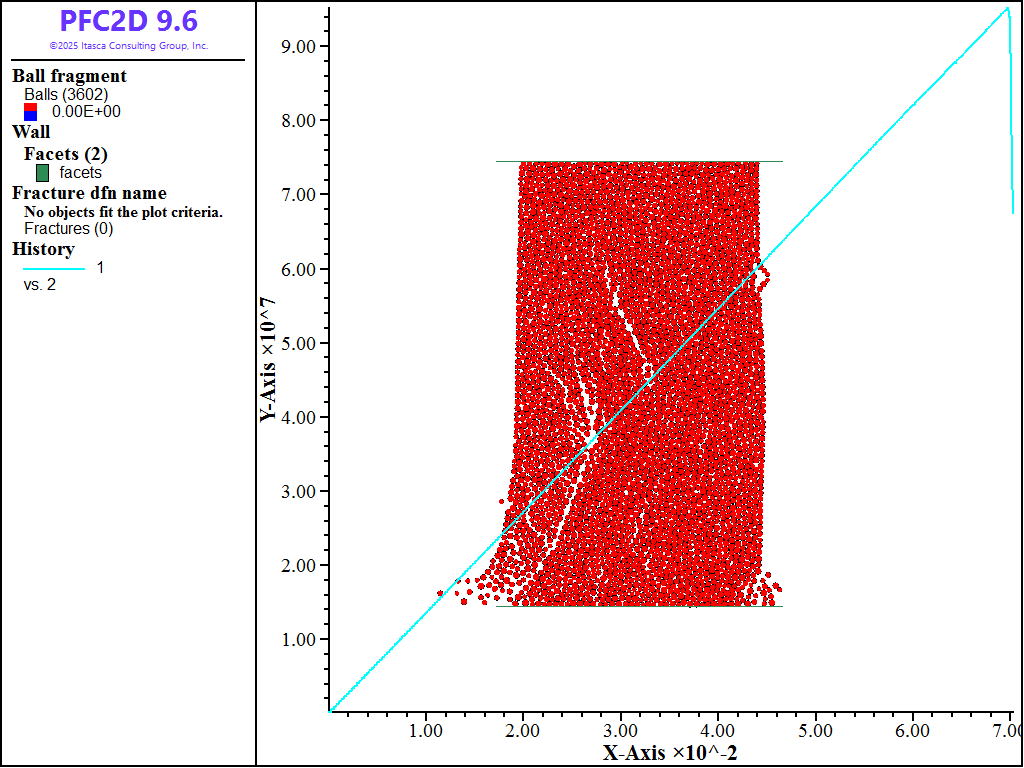This screenshot has width=1024, height=768.
Task: Select the green facets color swatch
Action: tap(42, 173)
